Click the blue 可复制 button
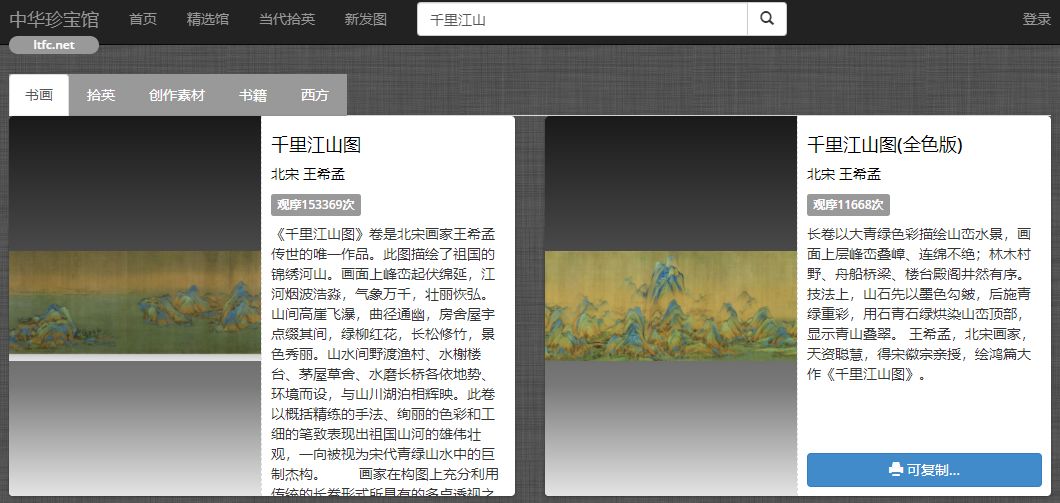Screen dimensions: 1060x503 (923, 470)
